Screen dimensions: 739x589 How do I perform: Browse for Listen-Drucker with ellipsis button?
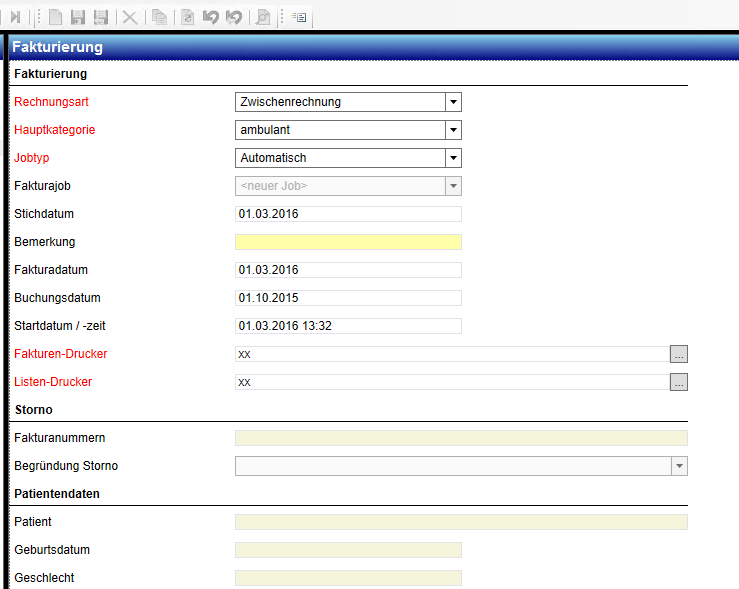pos(679,382)
